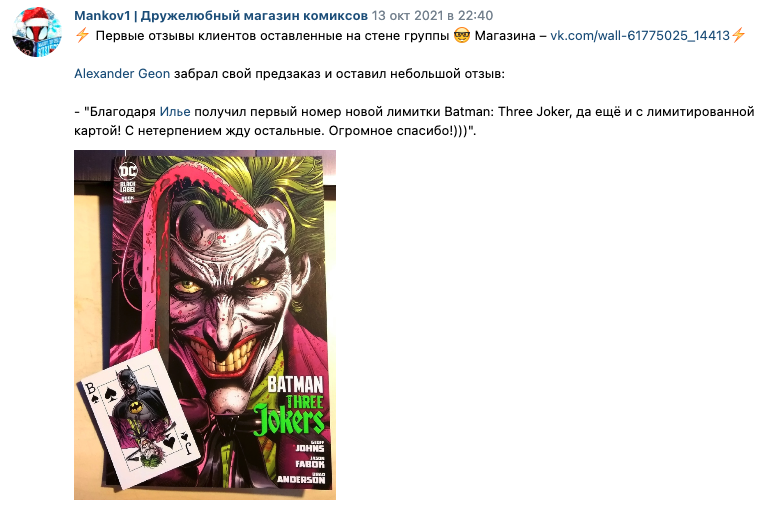Click the Batman playing card in the photo
This screenshot has height=511, width=763.
click(140, 419)
